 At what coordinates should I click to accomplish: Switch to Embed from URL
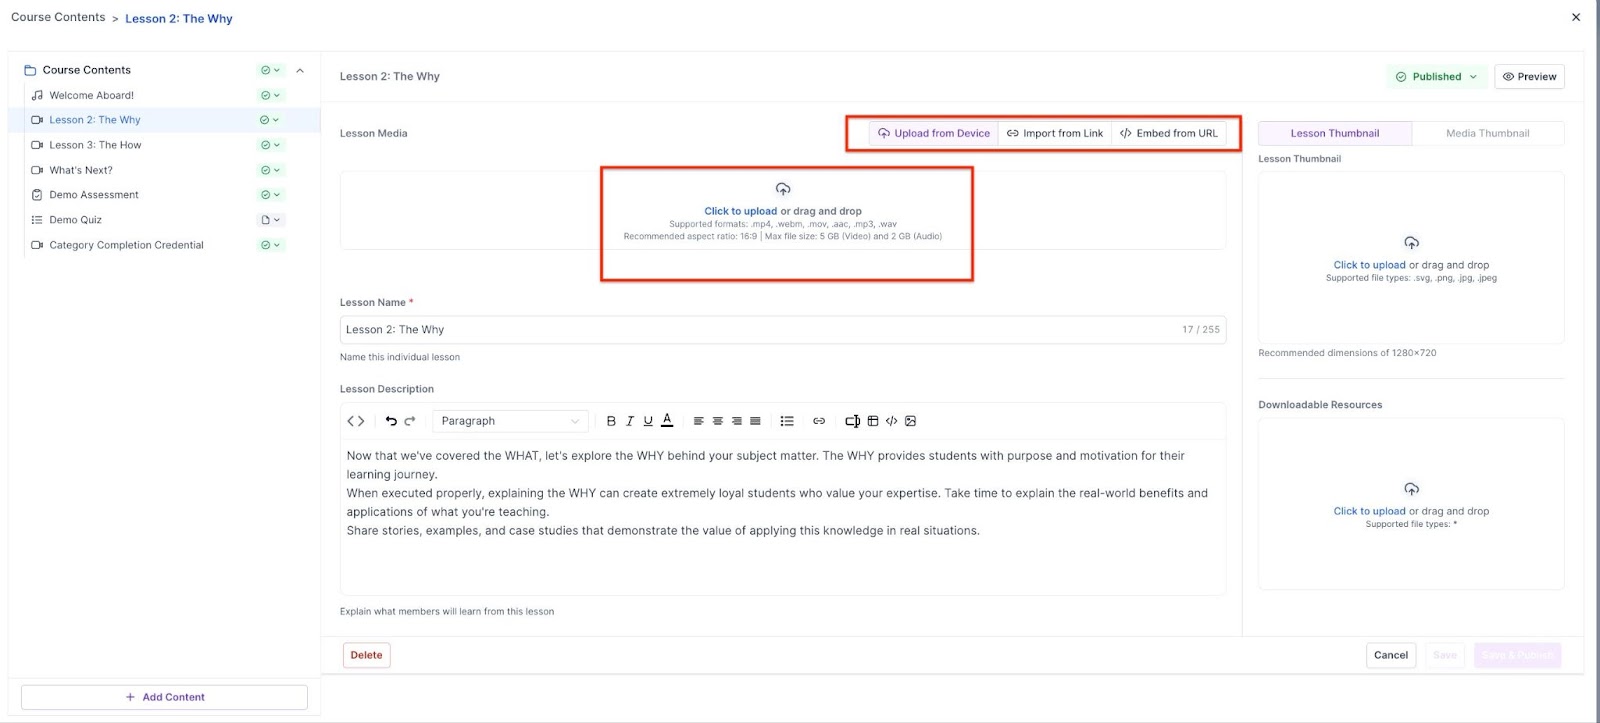[1169, 133]
